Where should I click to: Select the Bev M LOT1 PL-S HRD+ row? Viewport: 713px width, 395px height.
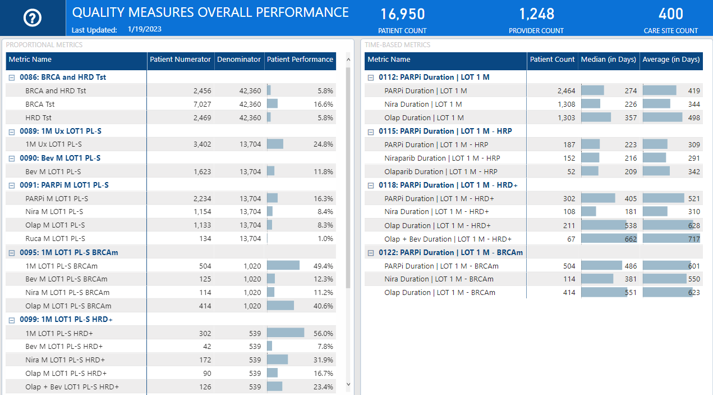(171, 346)
